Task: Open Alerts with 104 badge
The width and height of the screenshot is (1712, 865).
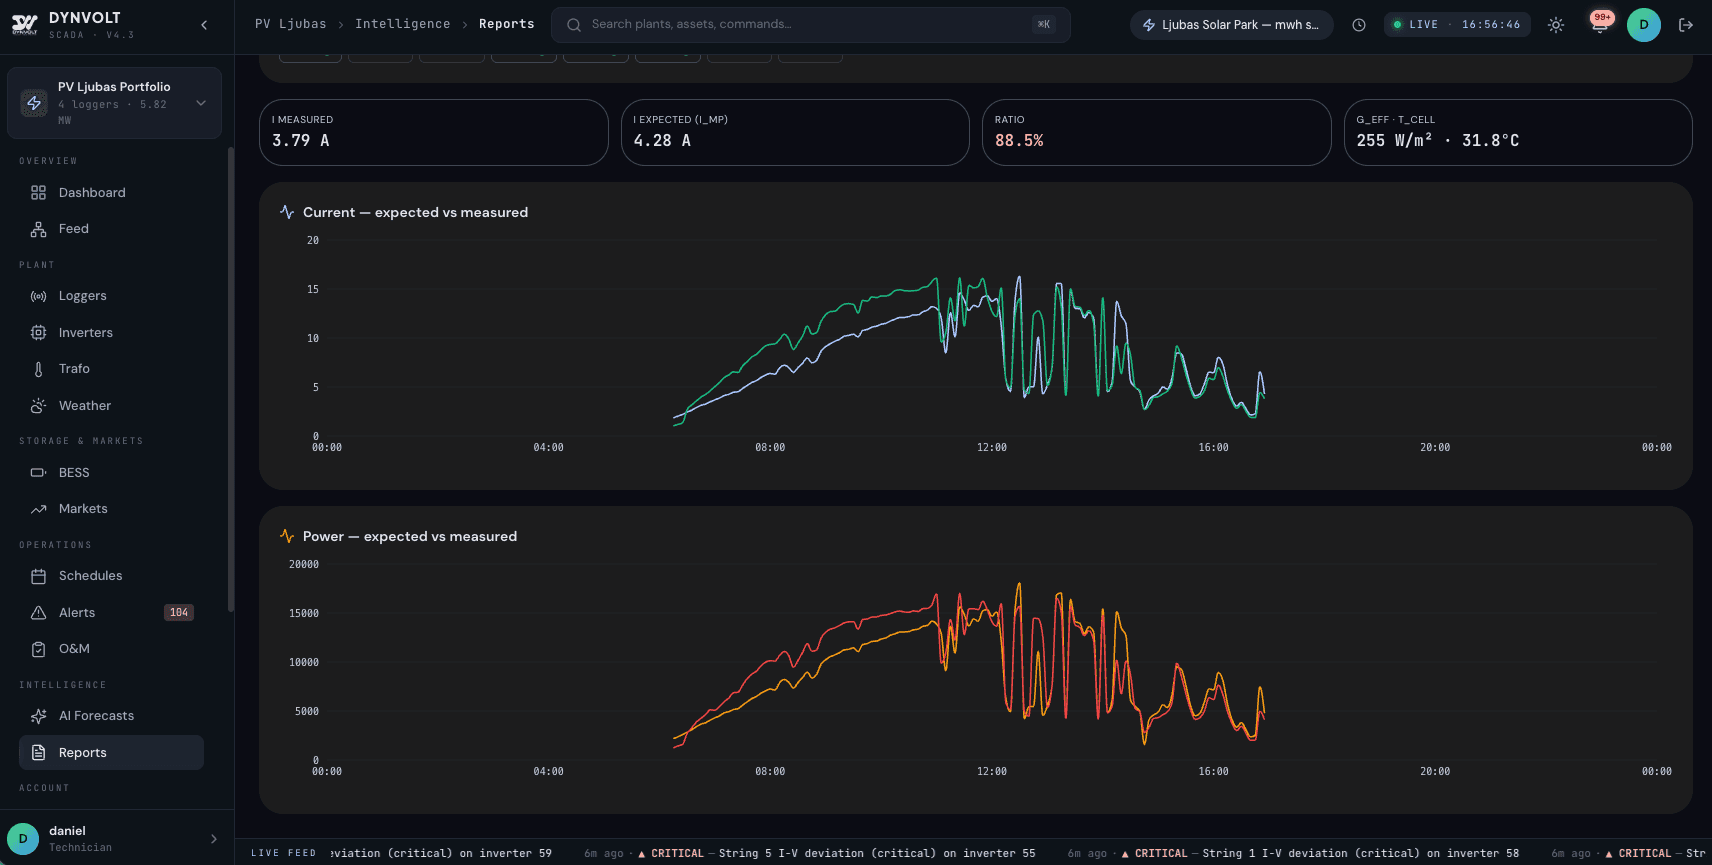Action: [x=111, y=612]
